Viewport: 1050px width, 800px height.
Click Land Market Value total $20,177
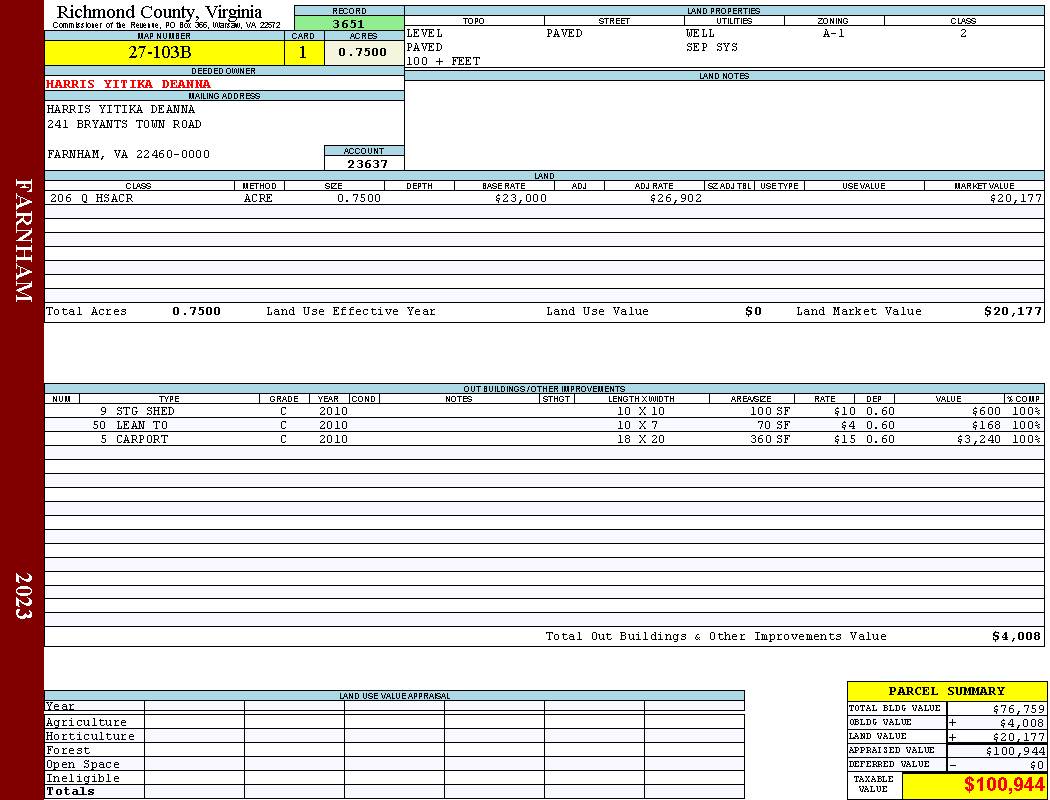pos(1012,311)
